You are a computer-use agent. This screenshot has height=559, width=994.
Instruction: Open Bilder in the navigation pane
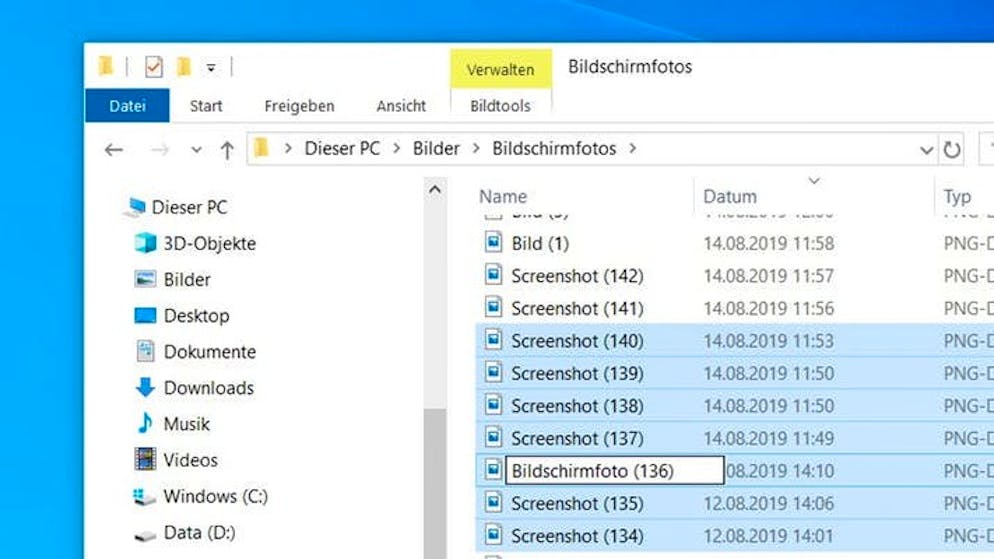(187, 280)
